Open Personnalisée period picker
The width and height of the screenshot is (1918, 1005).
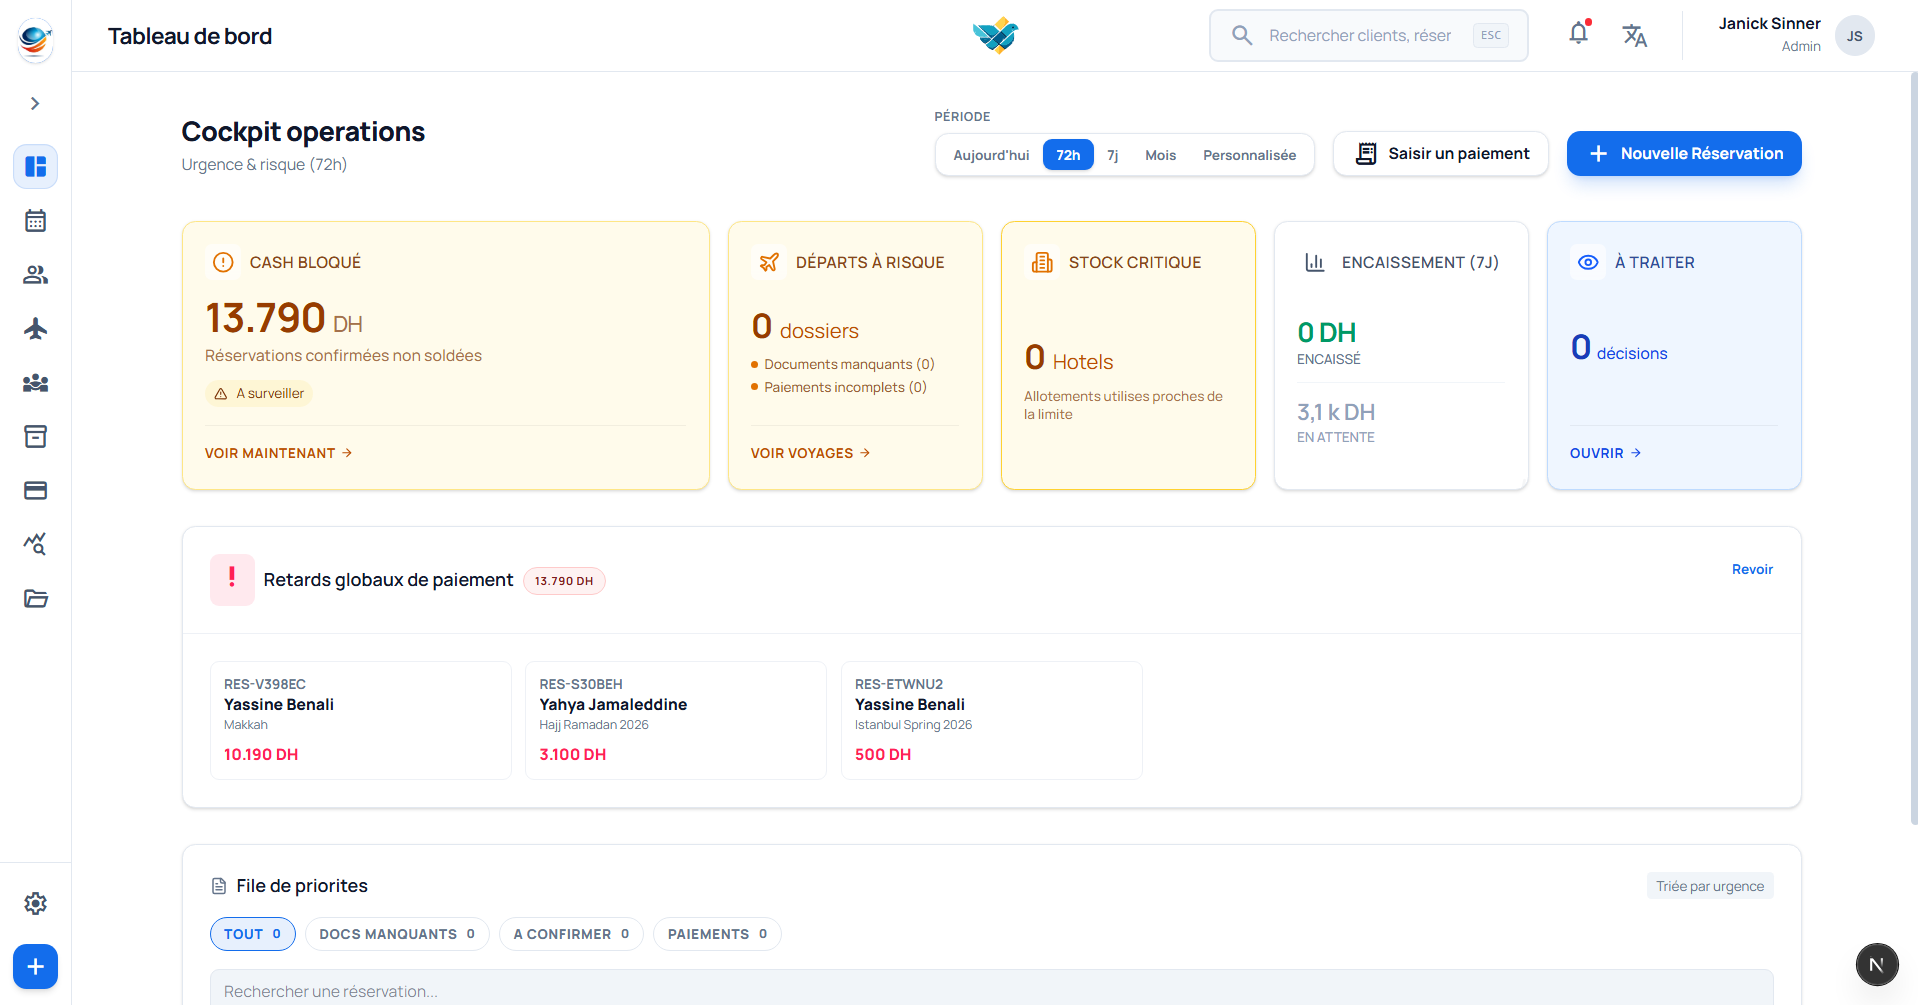click(x=1248, y=155)
